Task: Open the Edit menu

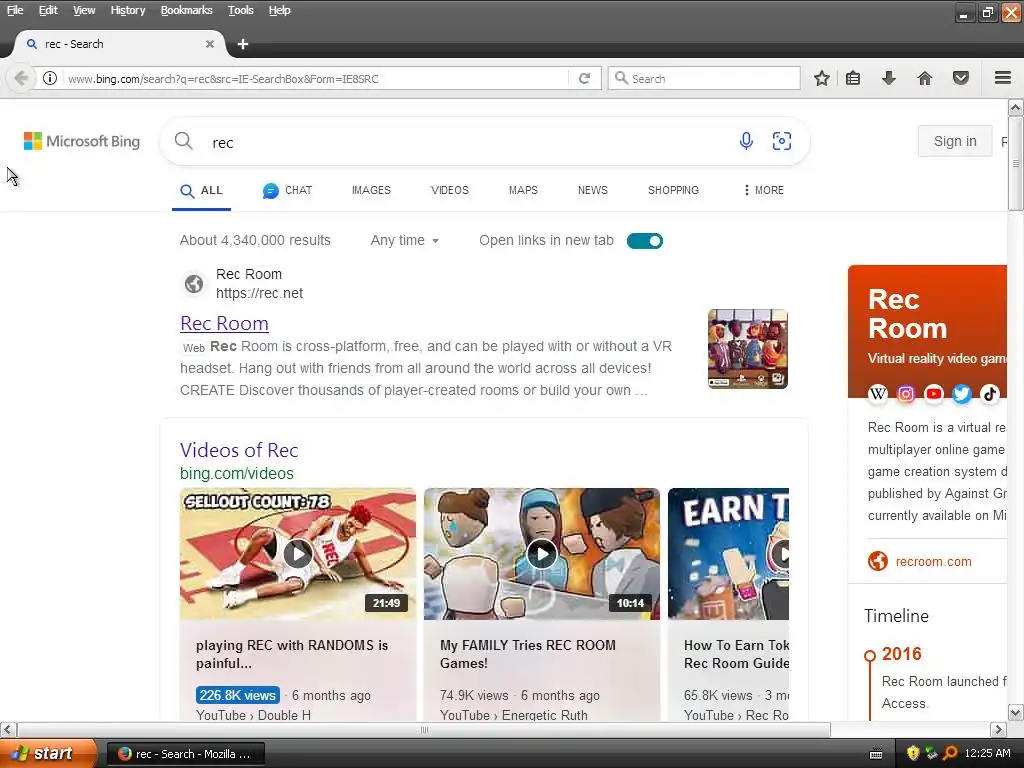Action: pyautogui.click(x=48, y=10)
